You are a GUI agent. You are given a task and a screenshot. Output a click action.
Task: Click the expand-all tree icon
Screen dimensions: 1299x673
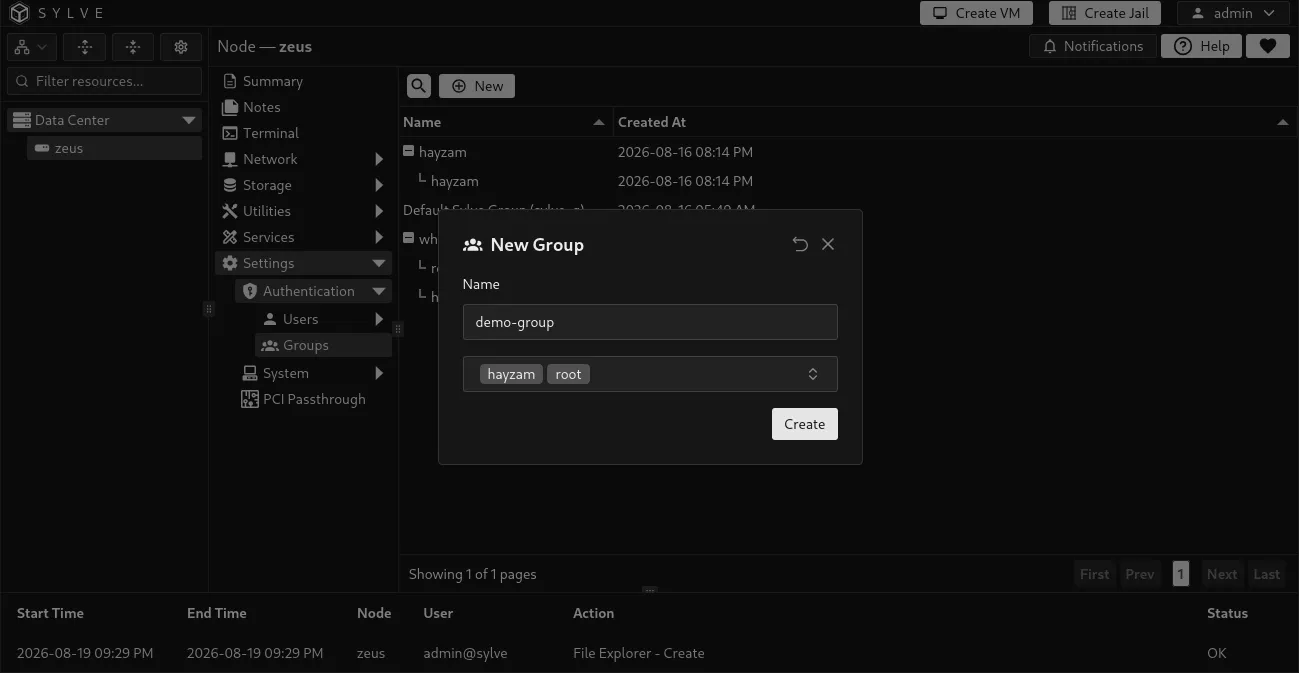pyautogui.click(x=85, y=47)
